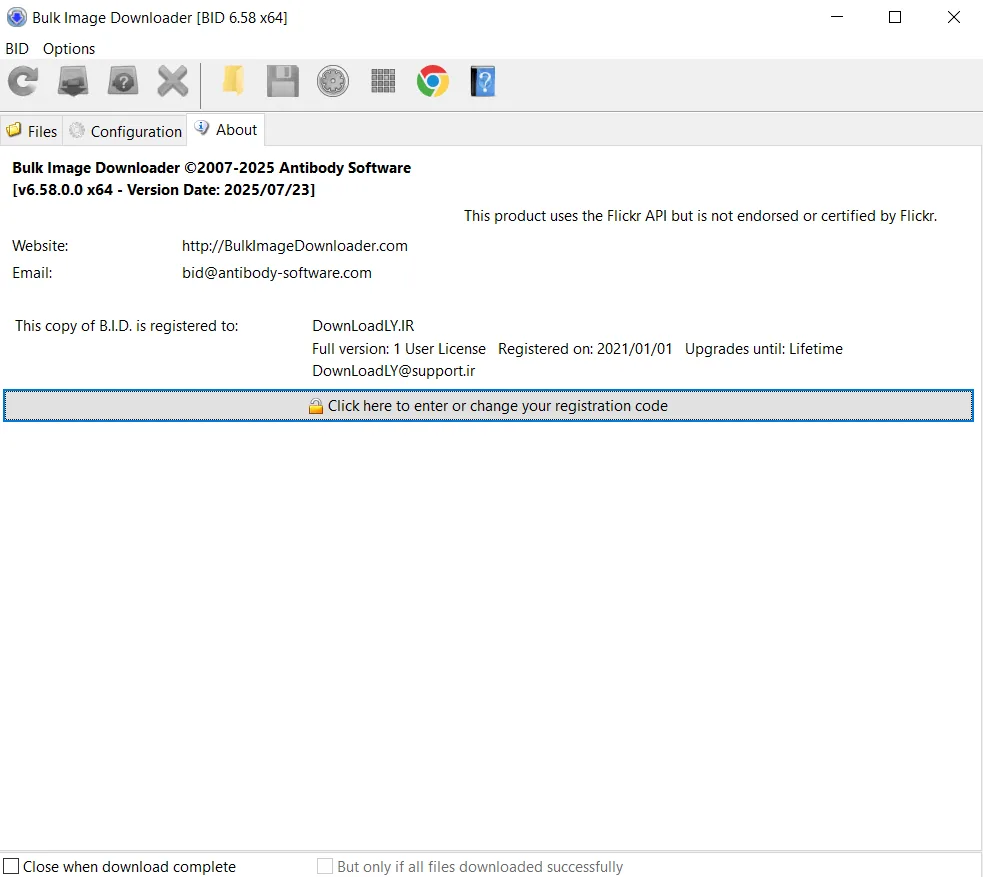
Task: Open the BulkImageDownloader.com website link
Action: 295,246
